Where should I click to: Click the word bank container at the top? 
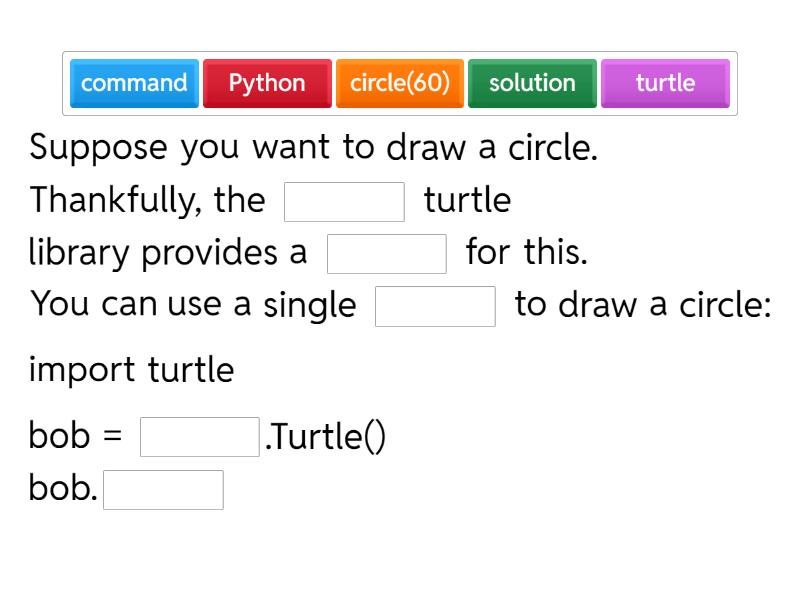click(400, 84)
